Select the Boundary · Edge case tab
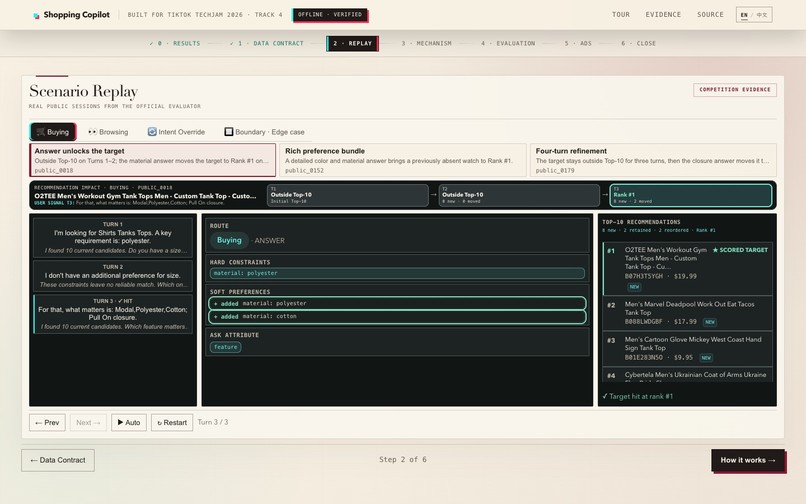This screenshot has height=504, width=806. pyautogui.click(x=265, y=132)
